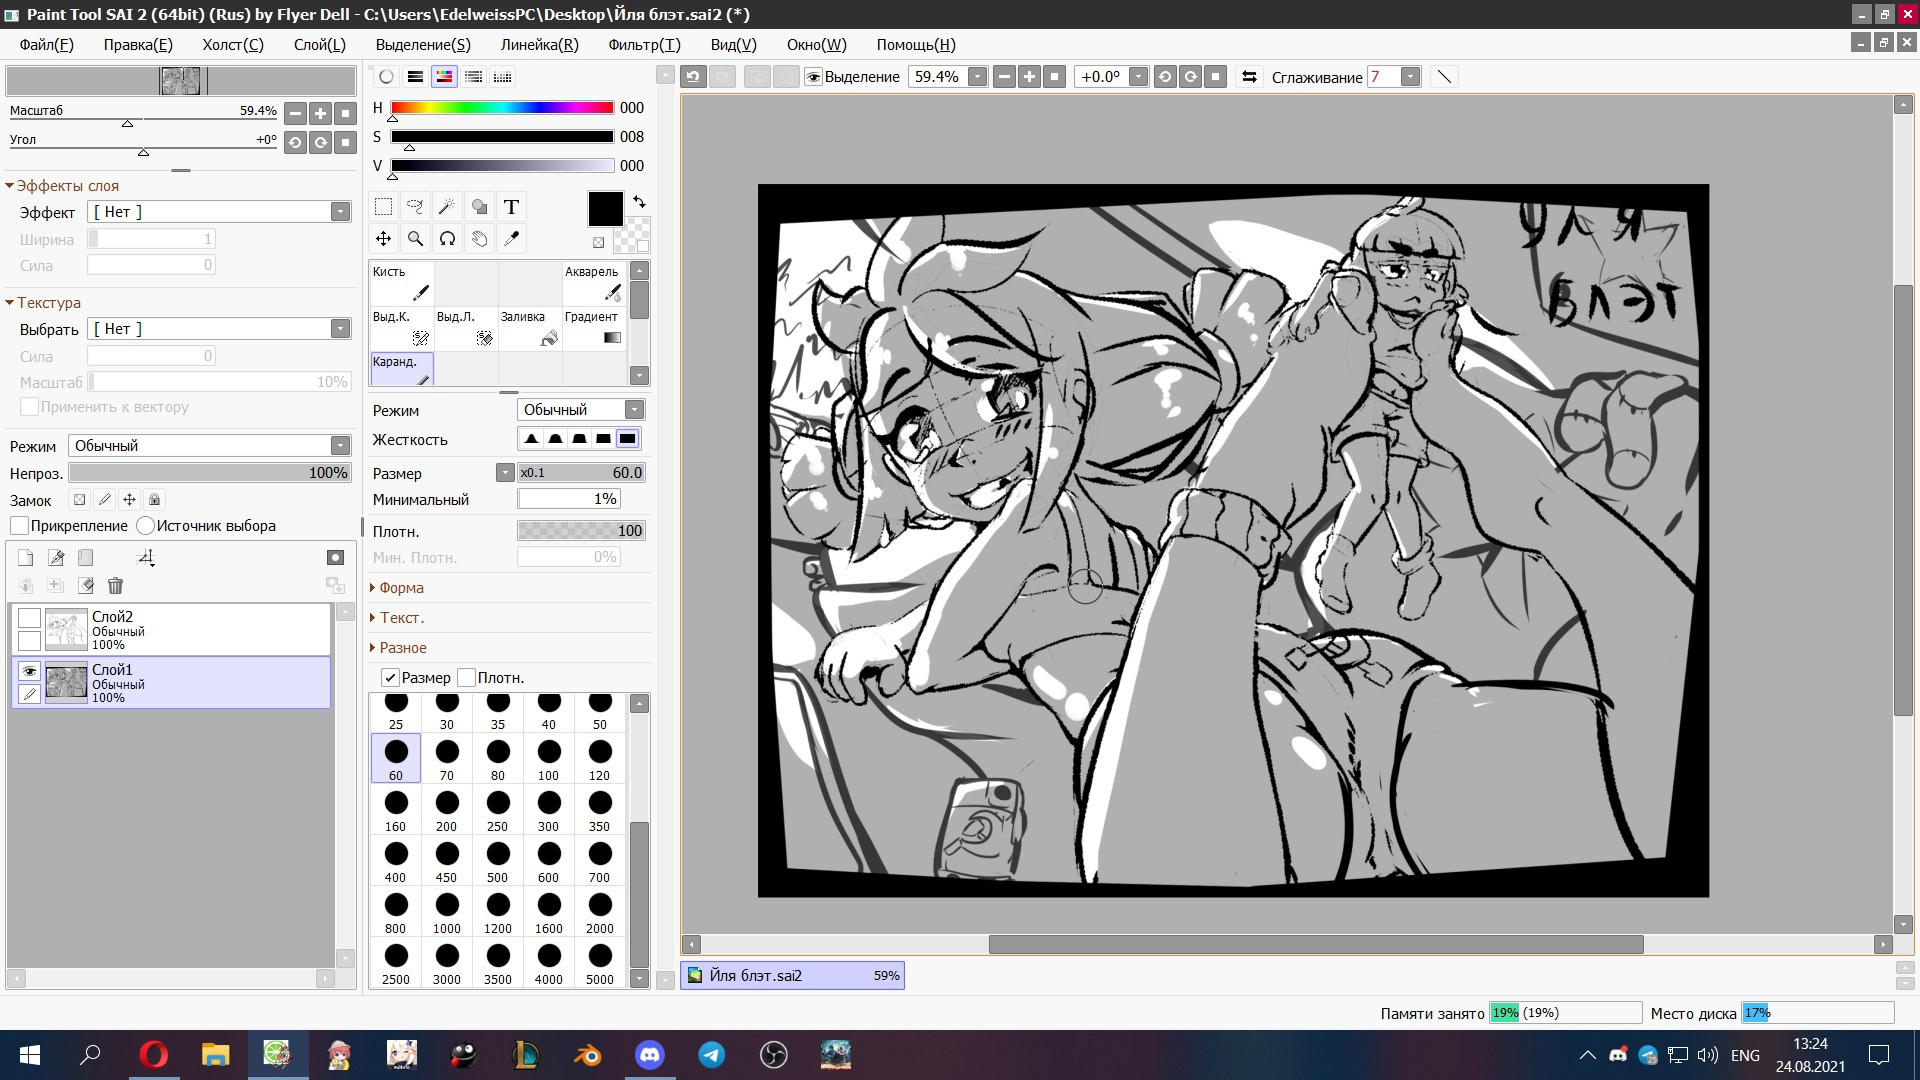The image size is (1920, 1080).
Task: Select the Text tool icon
Action: [x=511, y=207]
